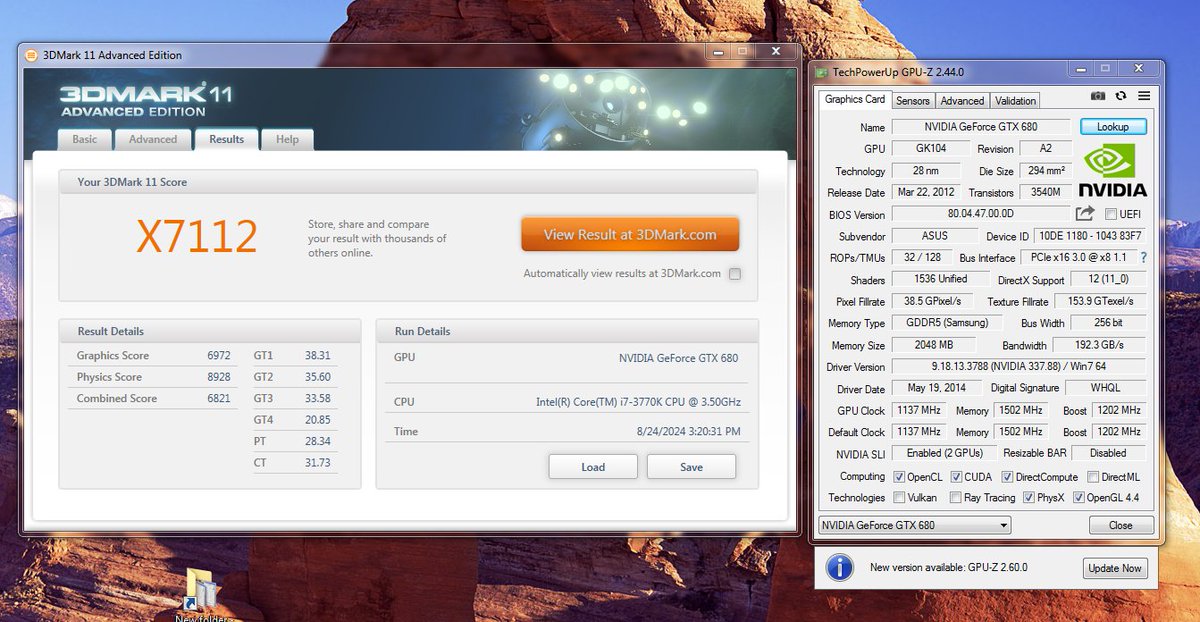This screenshot has height=622, width=1200.
Task: Click the Update Now button
Action: tap(1115, 568)
